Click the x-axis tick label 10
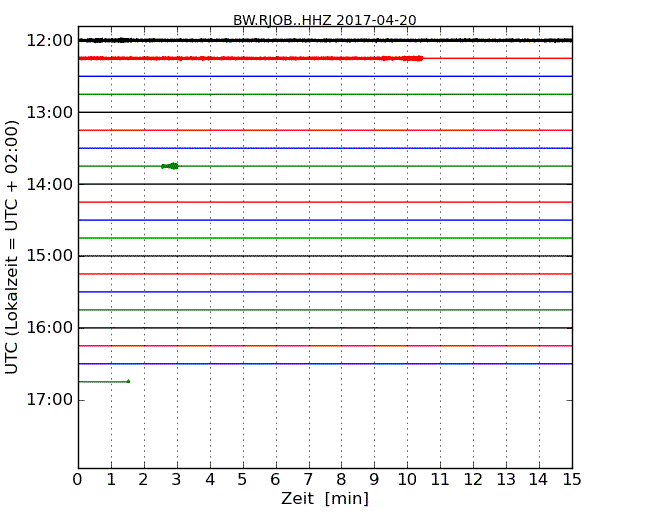The height and width of the screenshot is (520, 650). pos(407,480)
